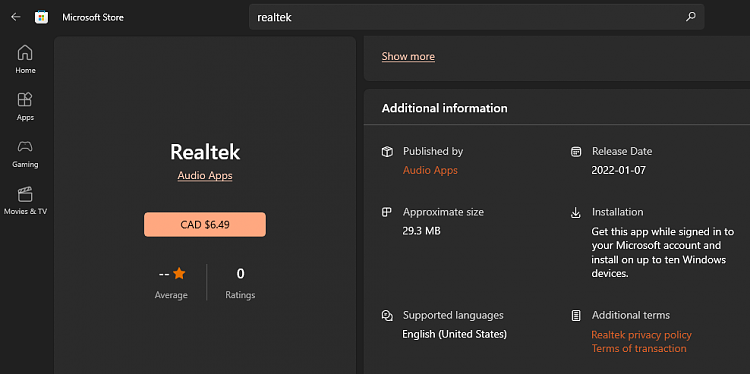Click the Approximate size icon

pyautogui.click(x=386, y=212)
